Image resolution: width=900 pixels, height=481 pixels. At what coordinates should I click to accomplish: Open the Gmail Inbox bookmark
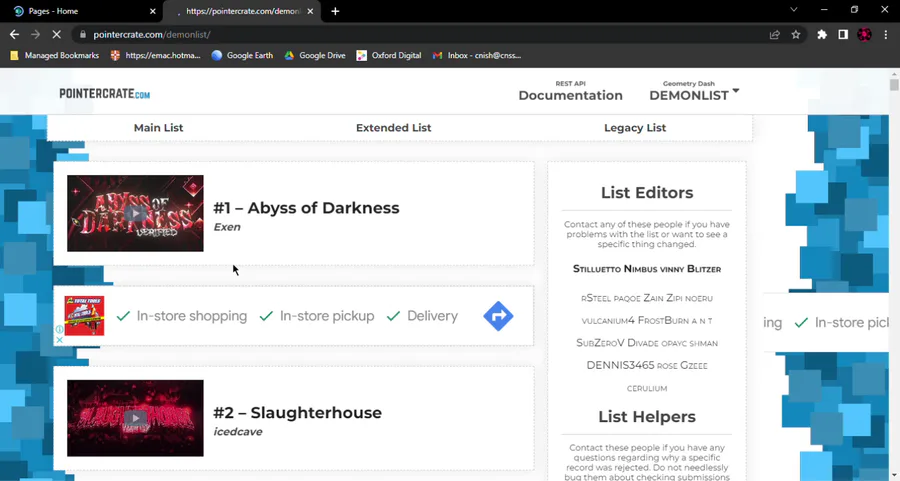[478, 56]
